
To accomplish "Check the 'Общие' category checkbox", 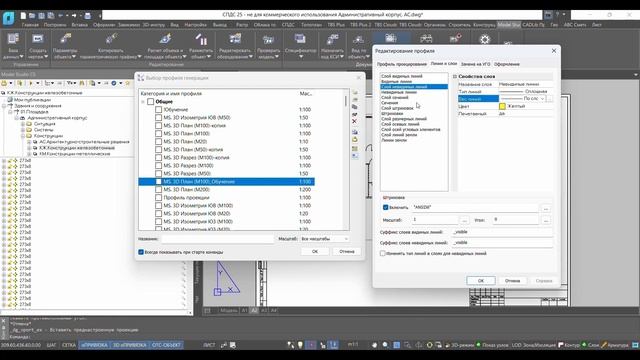I will [x=151, y=102].
